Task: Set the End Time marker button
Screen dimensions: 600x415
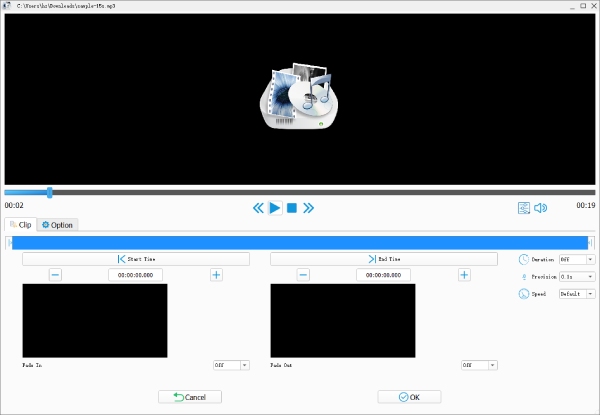Action: coord(384,259)
